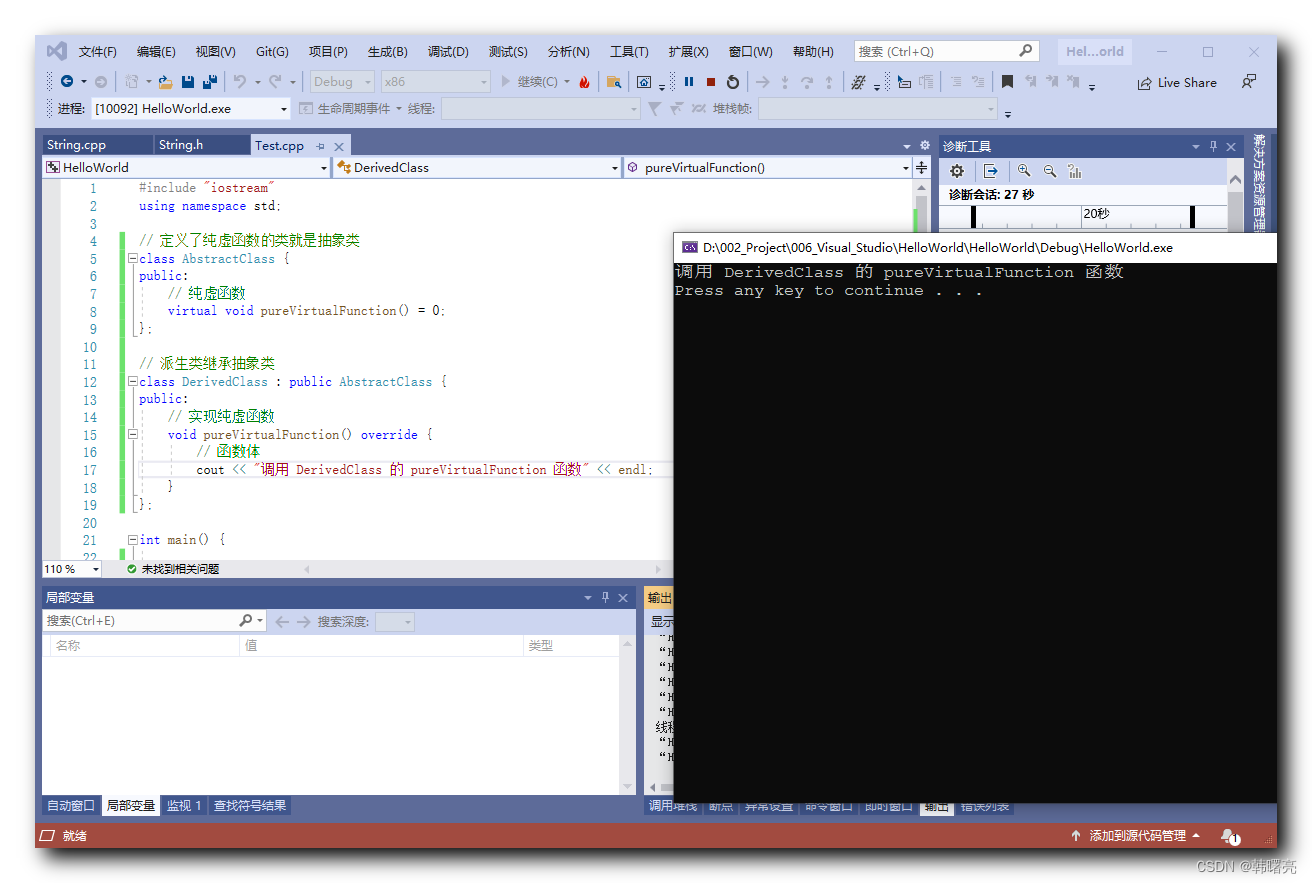
Task: Stop debugging with the red square icon
Action: point(711,82)
